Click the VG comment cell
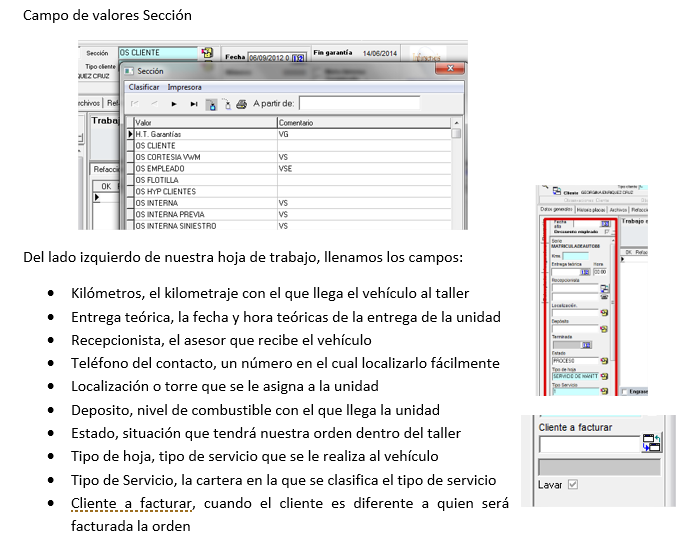The image size is (690, 539). coord(364,134)
